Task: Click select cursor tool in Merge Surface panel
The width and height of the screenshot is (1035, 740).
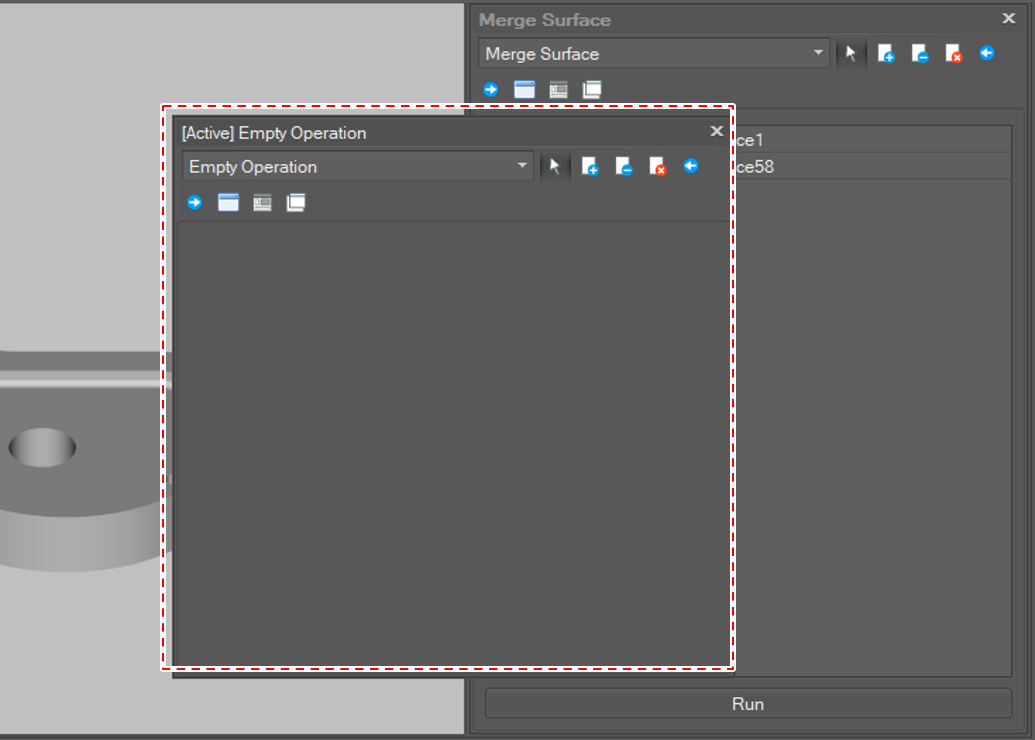Action: pyautogui.click(x=851, y=54)
